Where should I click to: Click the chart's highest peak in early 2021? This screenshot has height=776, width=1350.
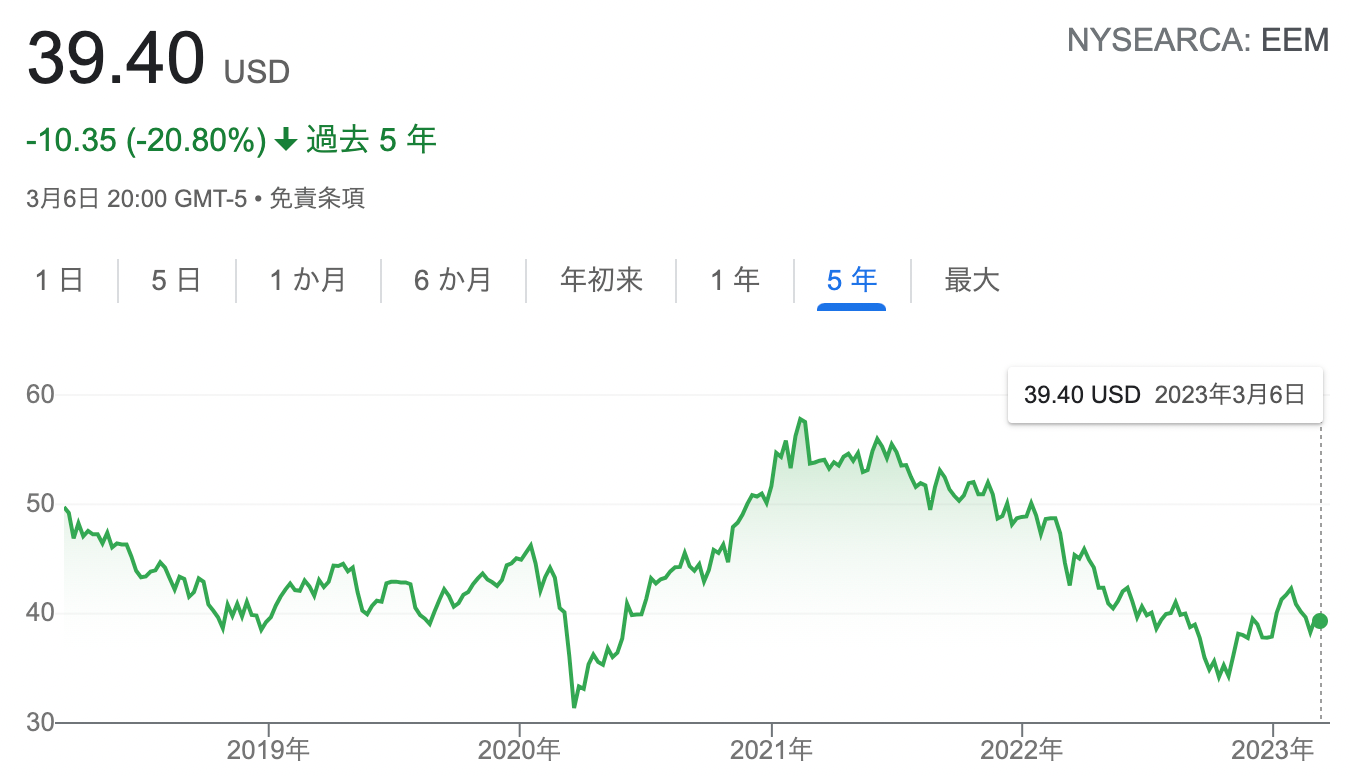coord(800,419)
